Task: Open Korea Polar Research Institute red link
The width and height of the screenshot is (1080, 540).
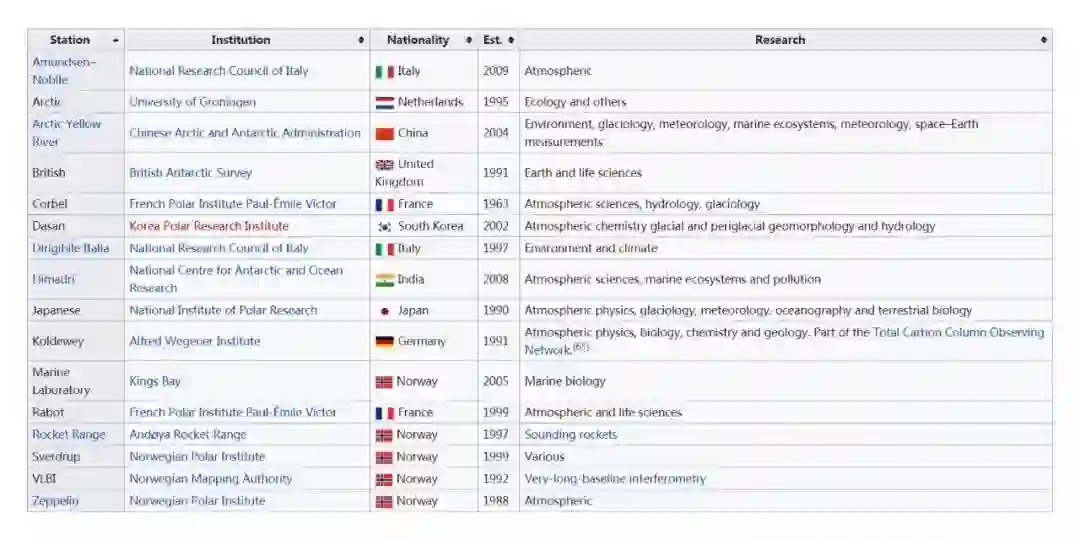Action: [209, 226]
